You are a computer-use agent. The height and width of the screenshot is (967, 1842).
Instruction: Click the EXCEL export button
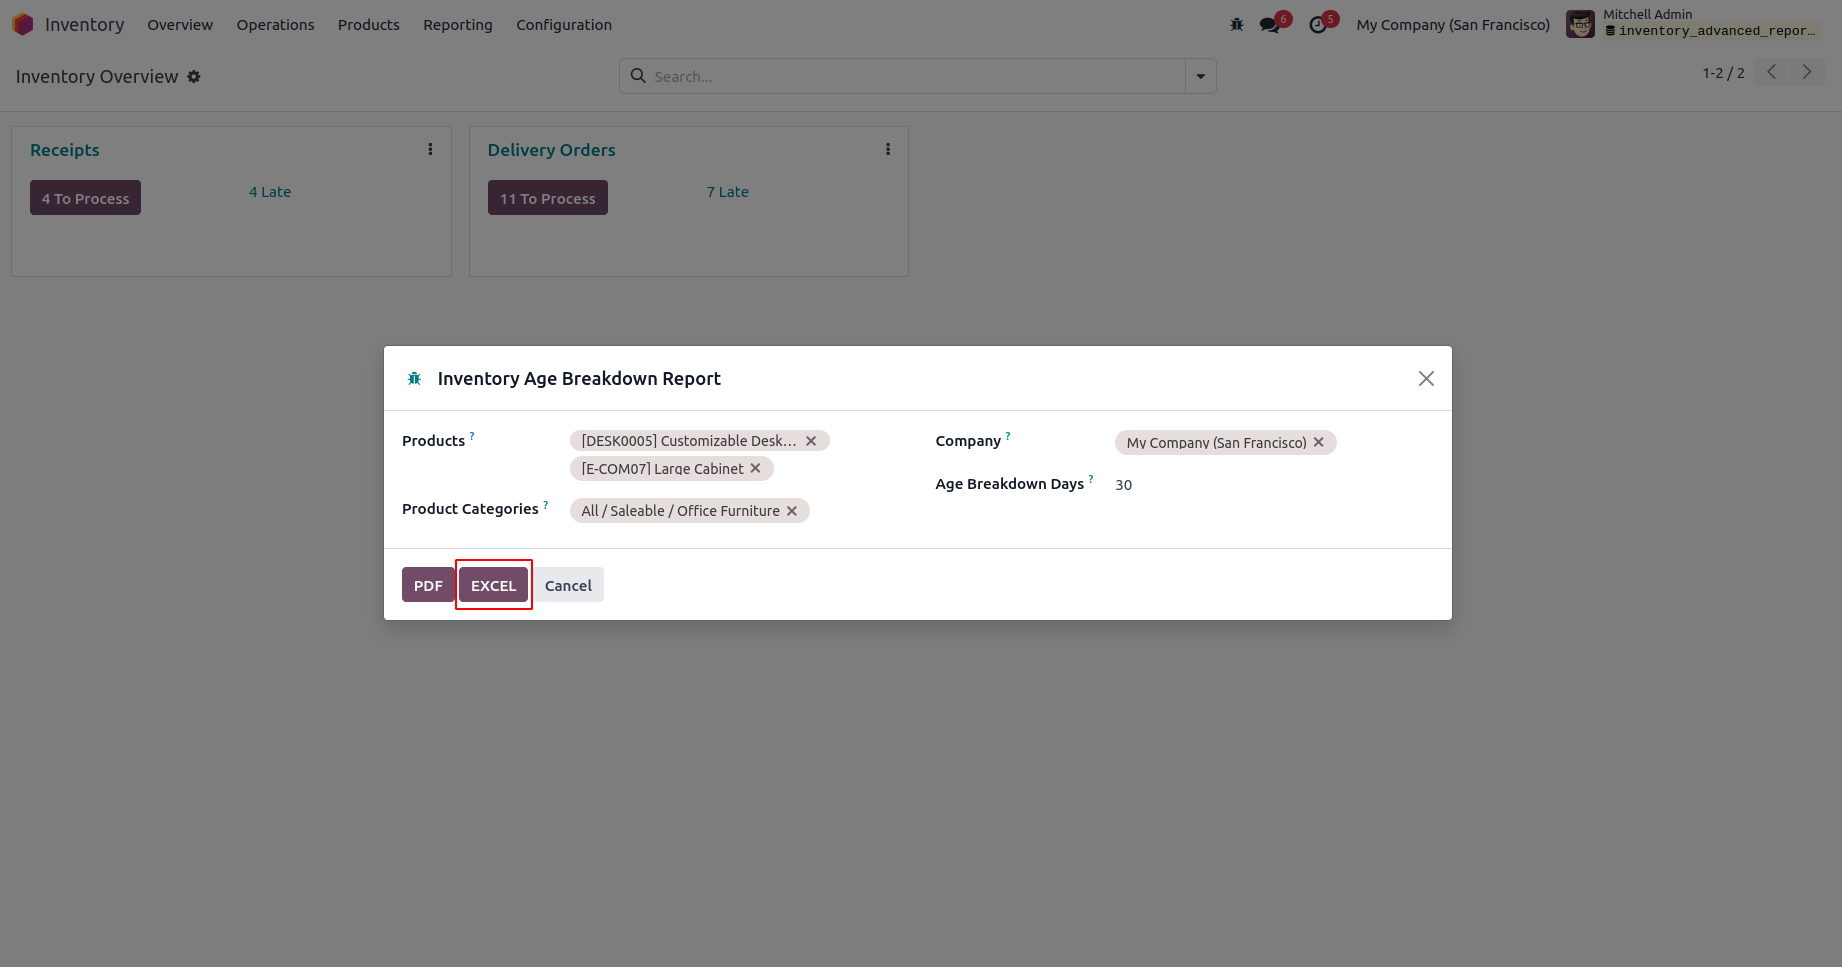pyautogui.click(x=493, y=586)
